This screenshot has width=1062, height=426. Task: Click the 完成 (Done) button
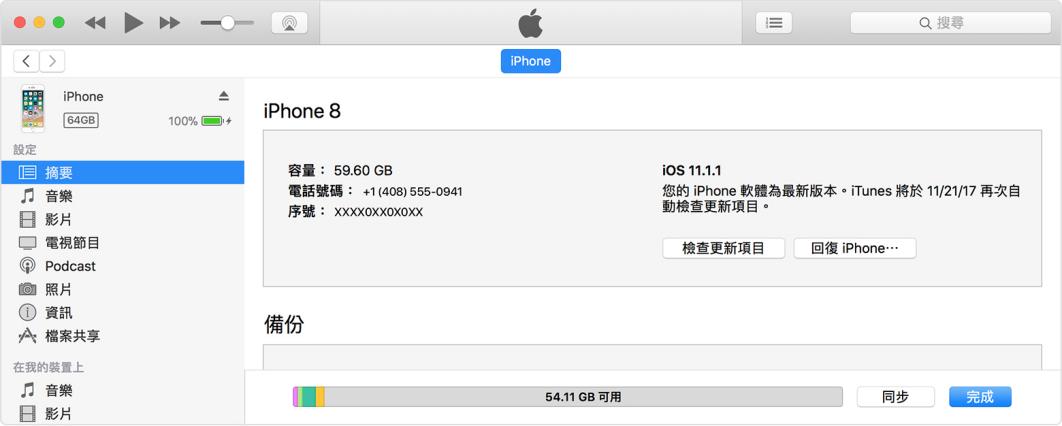tap(980, 397)
